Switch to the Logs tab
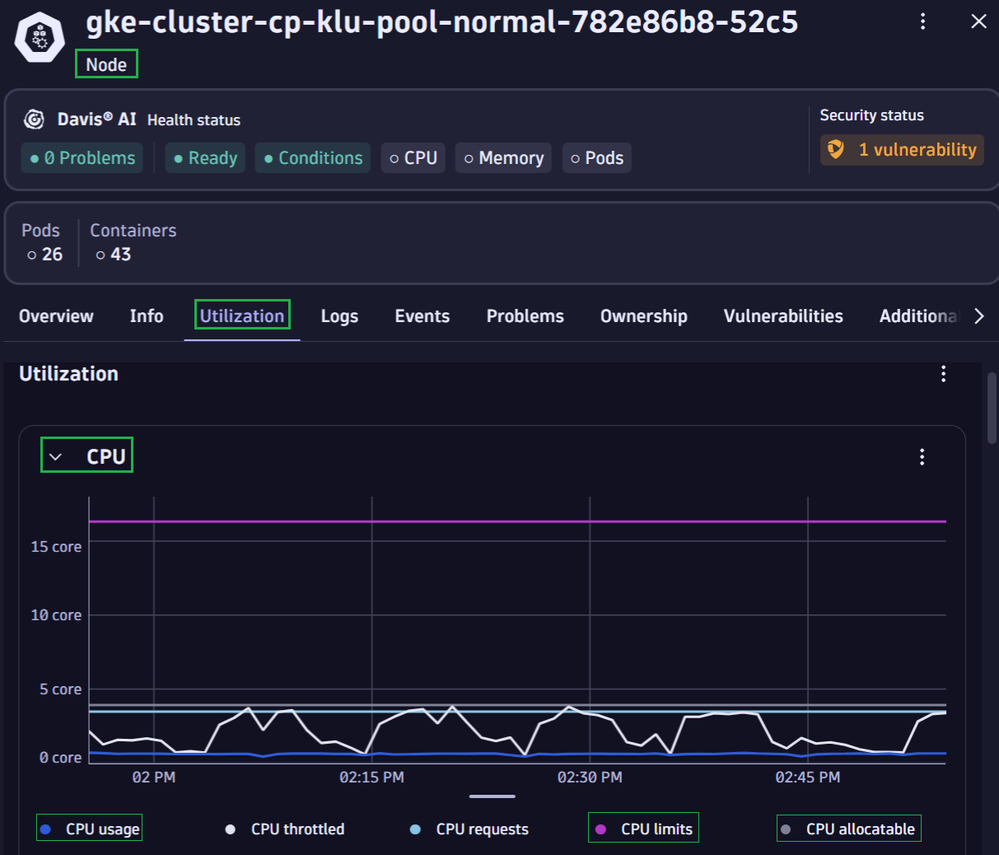 (x=339, y=316)
